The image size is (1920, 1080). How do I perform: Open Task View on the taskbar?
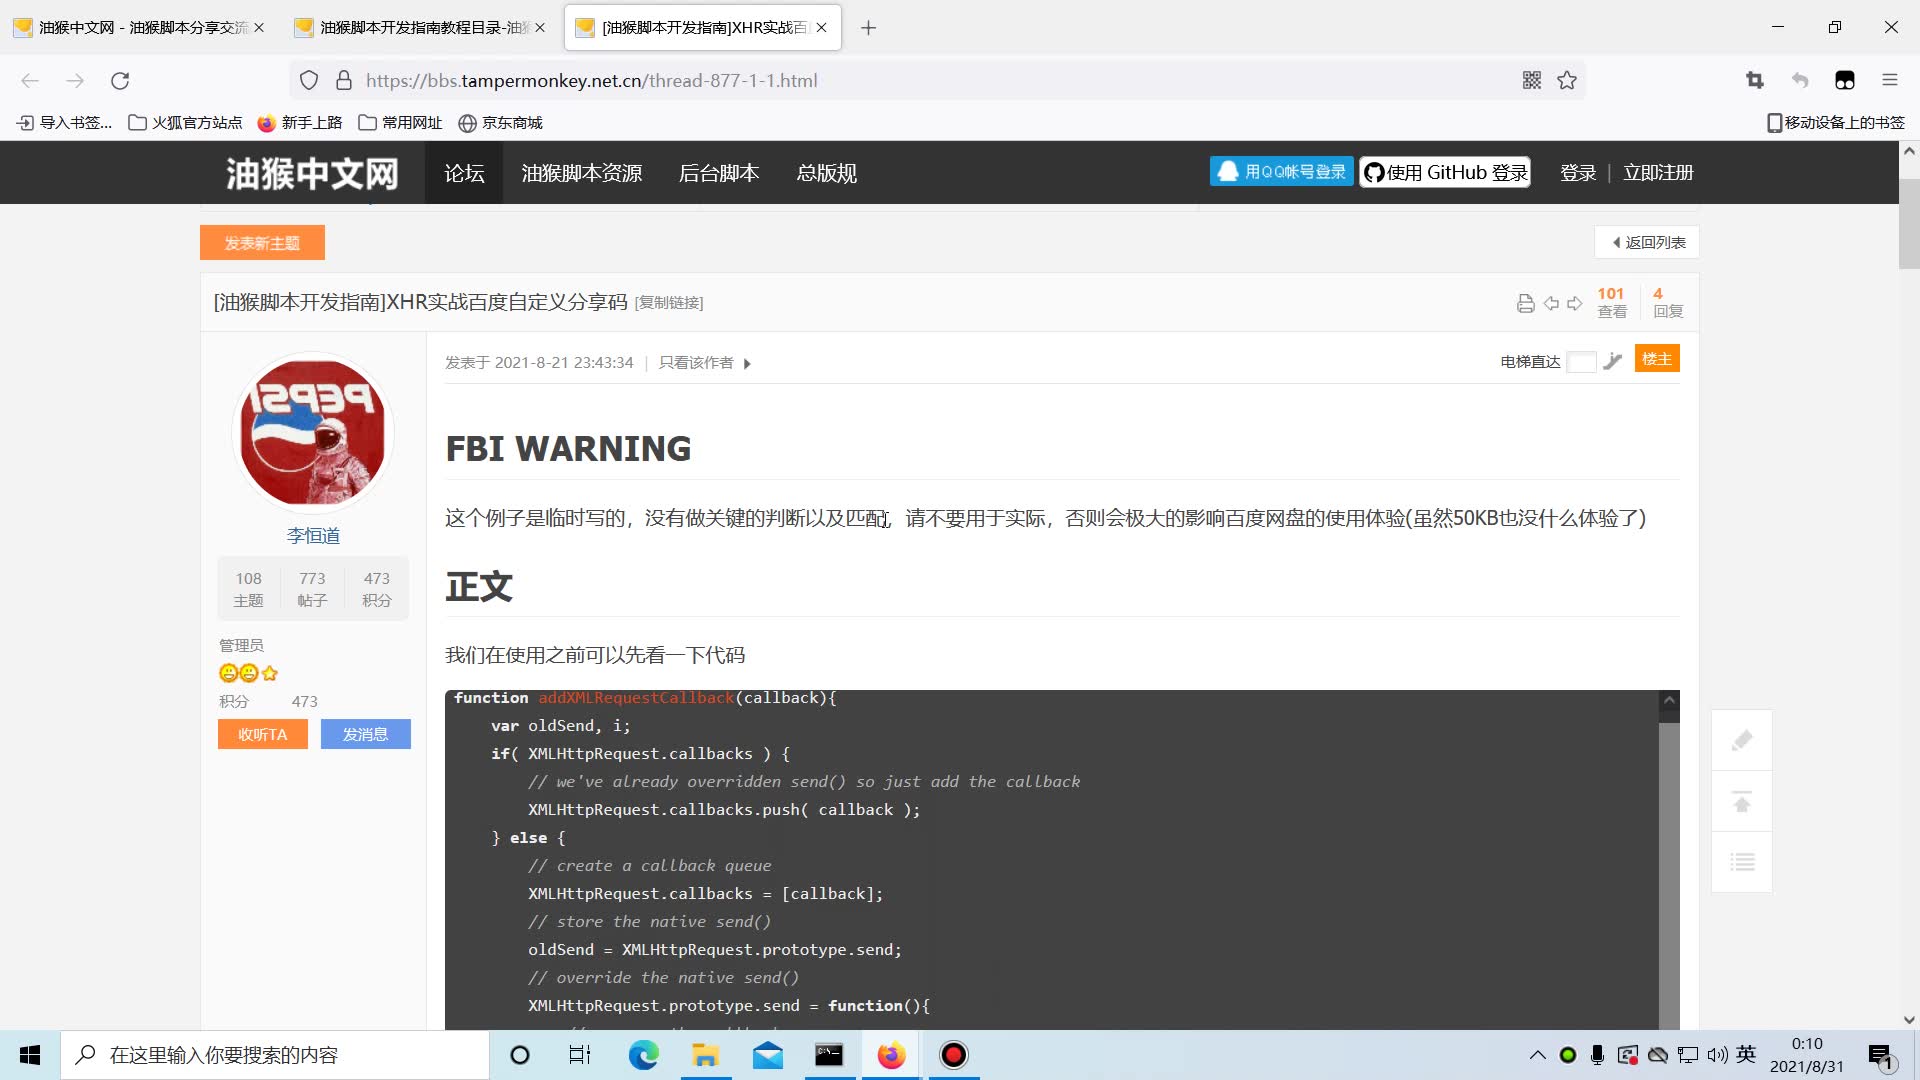pos(580,1055)
